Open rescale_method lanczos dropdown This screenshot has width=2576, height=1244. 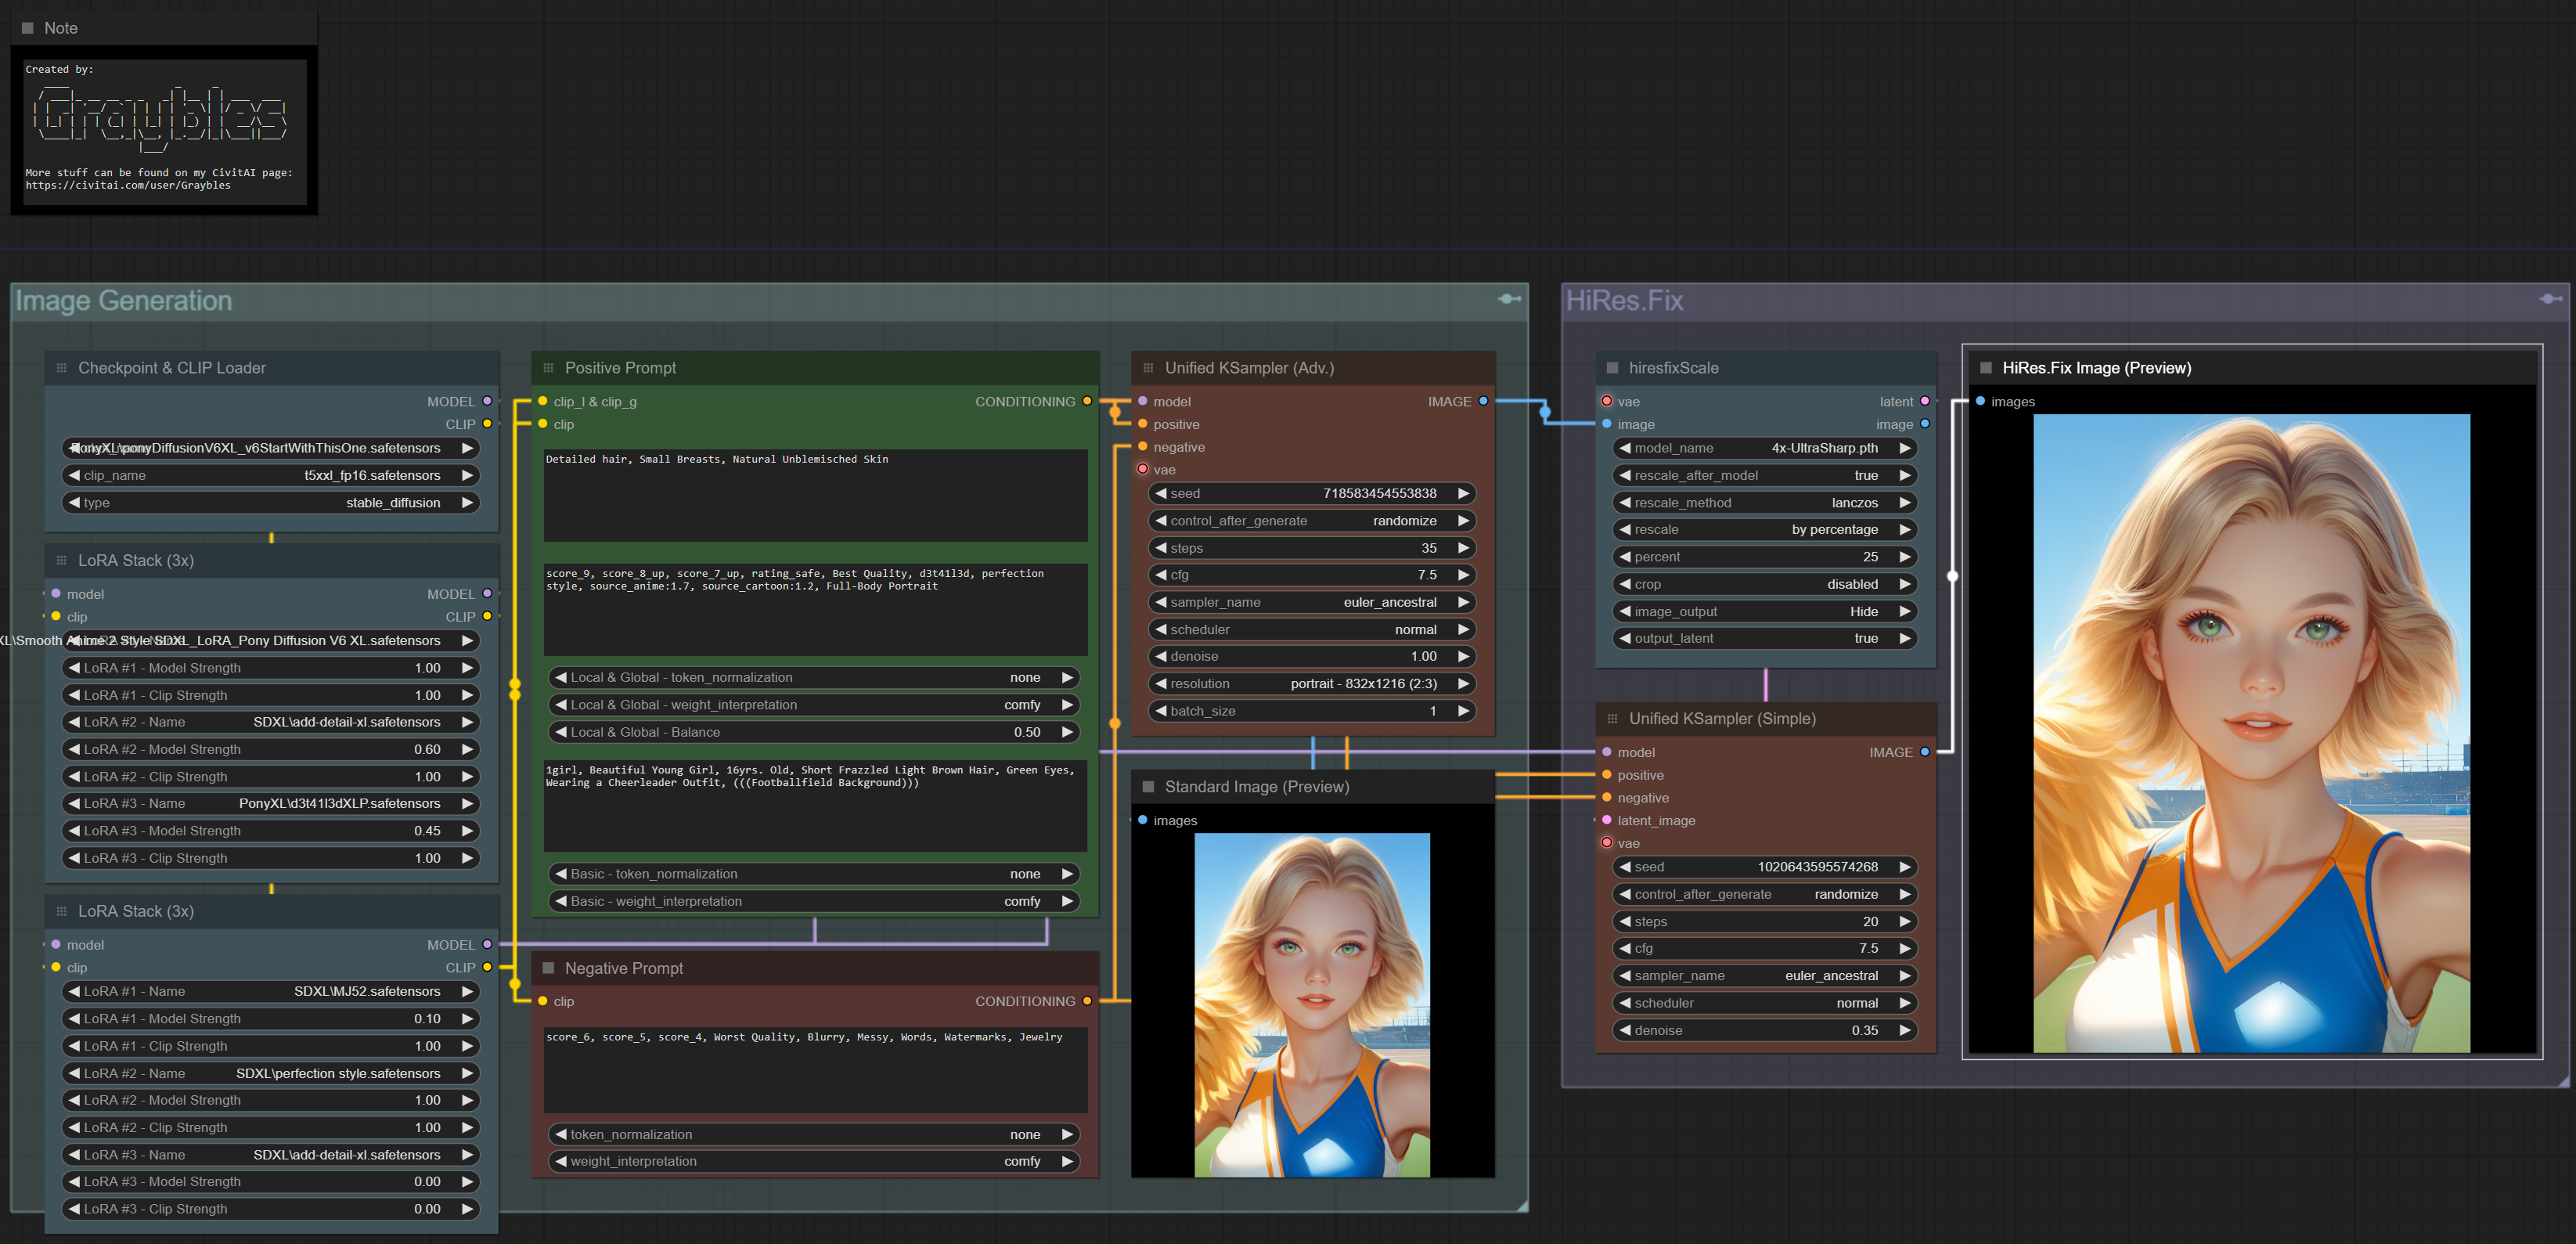[x=1765, y=502]
